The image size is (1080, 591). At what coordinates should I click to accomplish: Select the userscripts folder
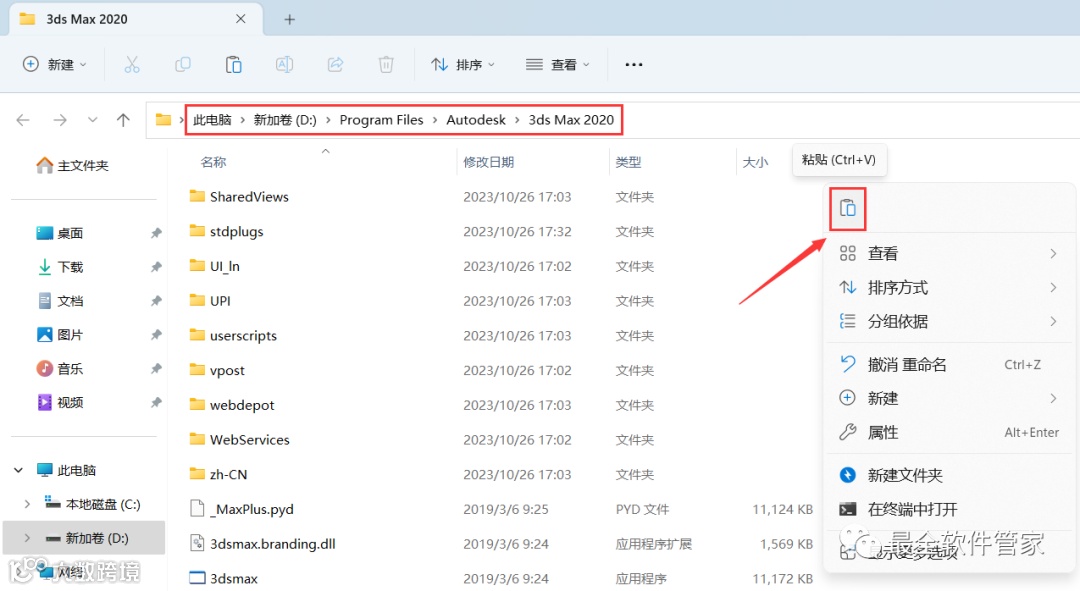tap(233, 335)
